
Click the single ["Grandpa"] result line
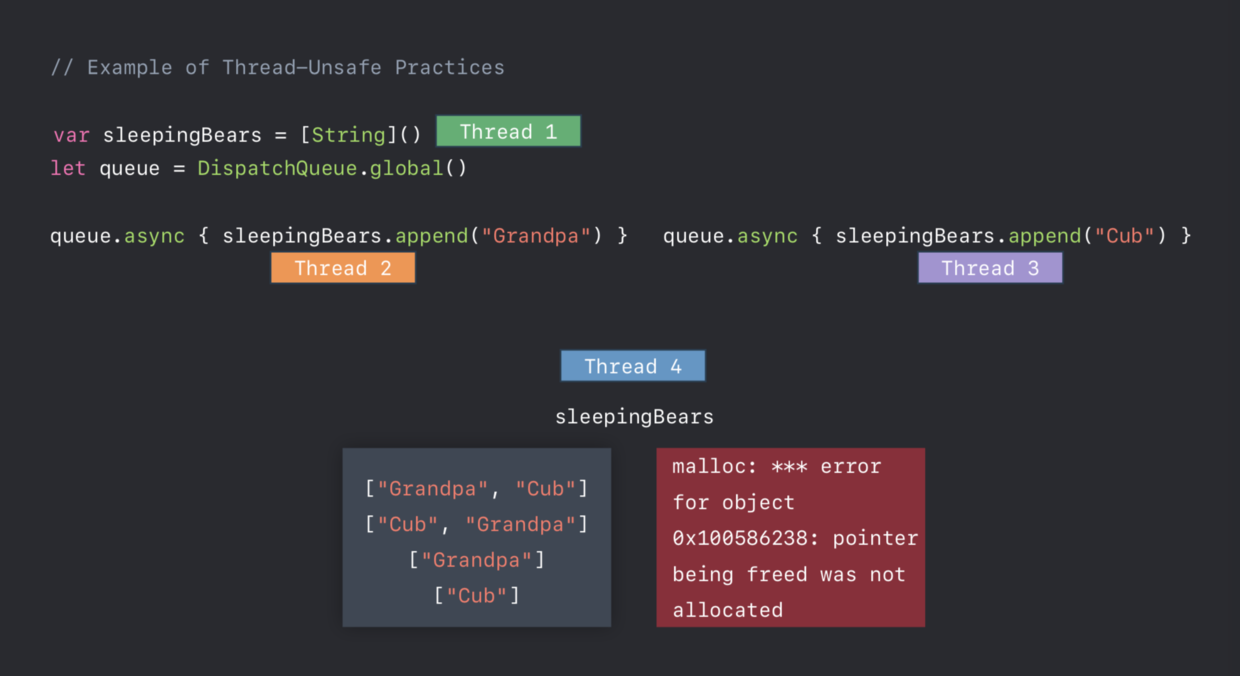(476, 560)
